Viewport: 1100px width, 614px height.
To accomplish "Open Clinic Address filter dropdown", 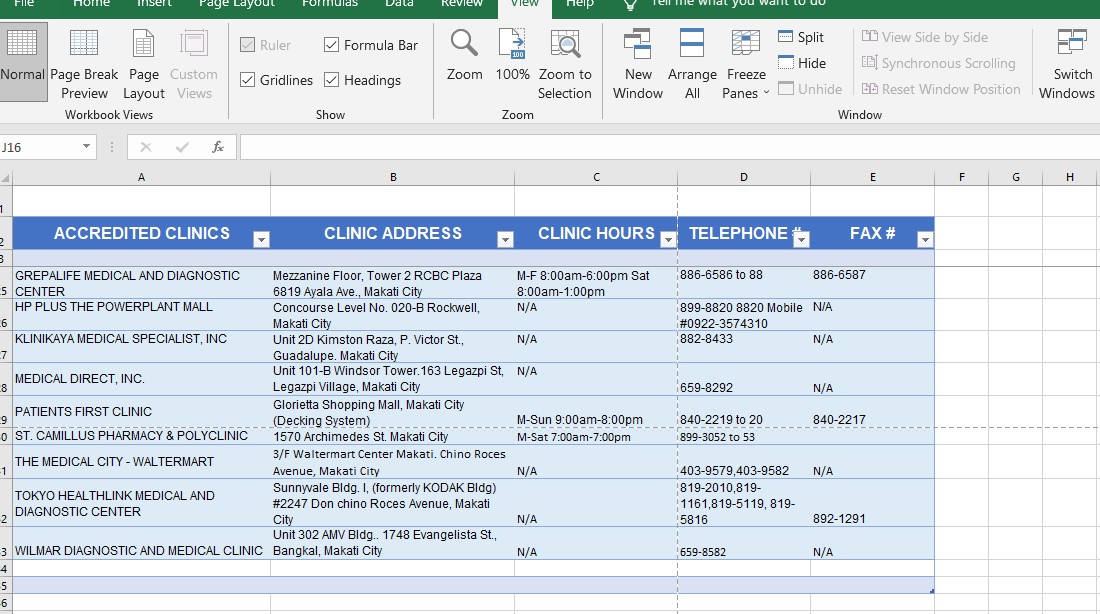I will (x=505, y=240).
